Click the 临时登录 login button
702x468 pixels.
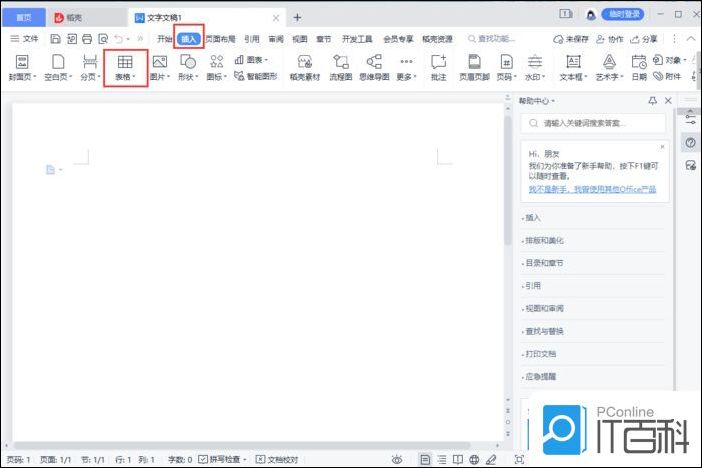pos(623,15)
